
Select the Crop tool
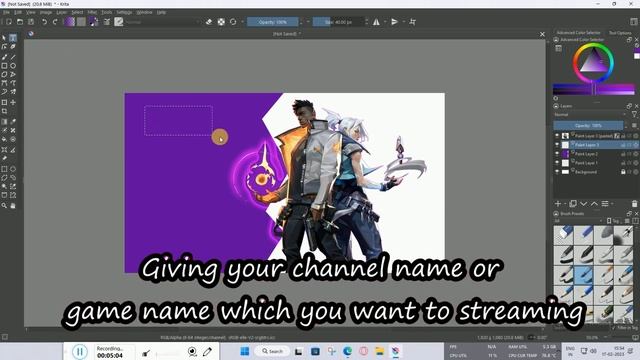click(x=4, y=111)
